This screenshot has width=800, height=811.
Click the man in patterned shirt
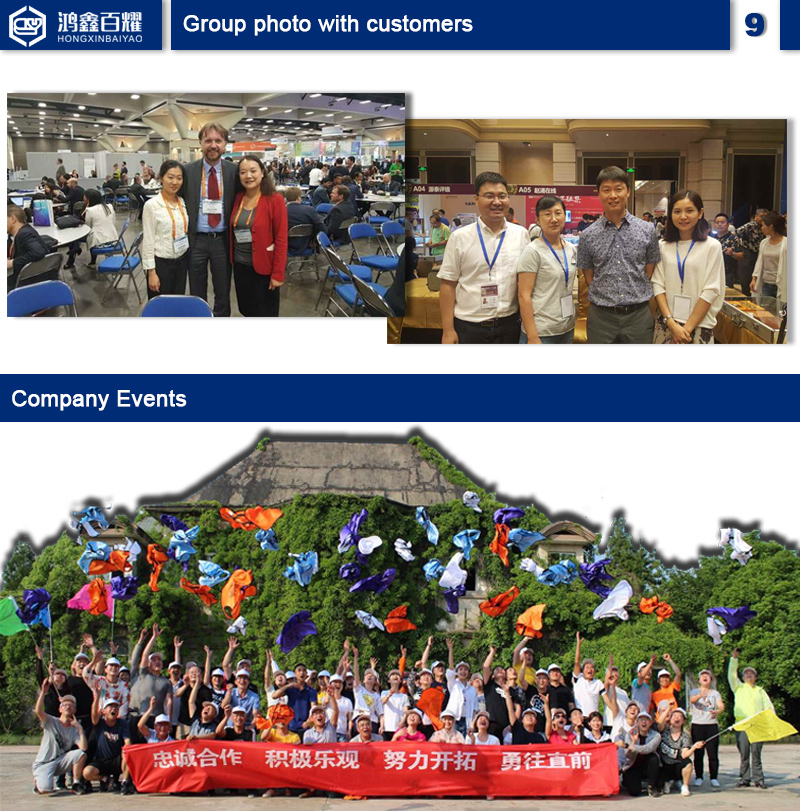point(617,255)
